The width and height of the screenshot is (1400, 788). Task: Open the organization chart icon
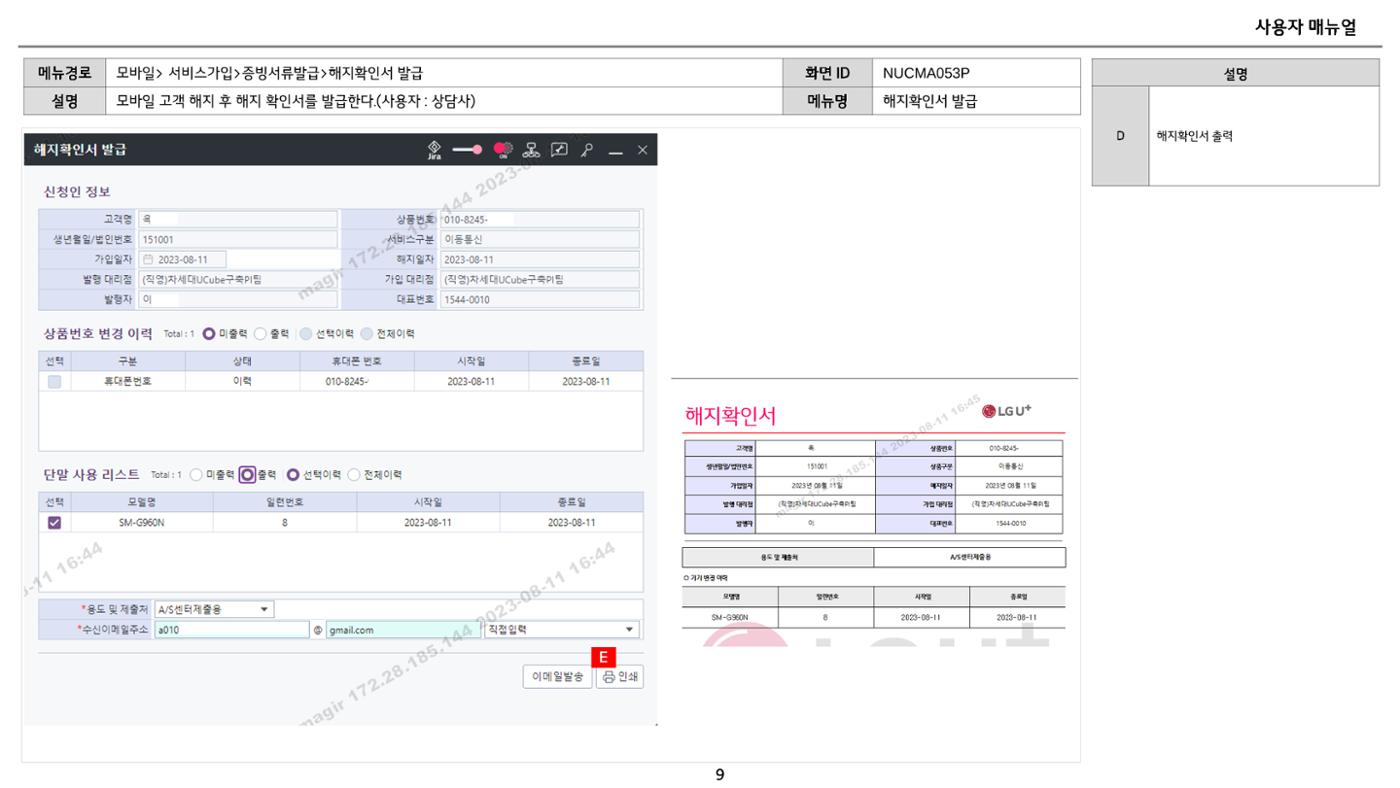pyautogui.click(x=533, y=150)
